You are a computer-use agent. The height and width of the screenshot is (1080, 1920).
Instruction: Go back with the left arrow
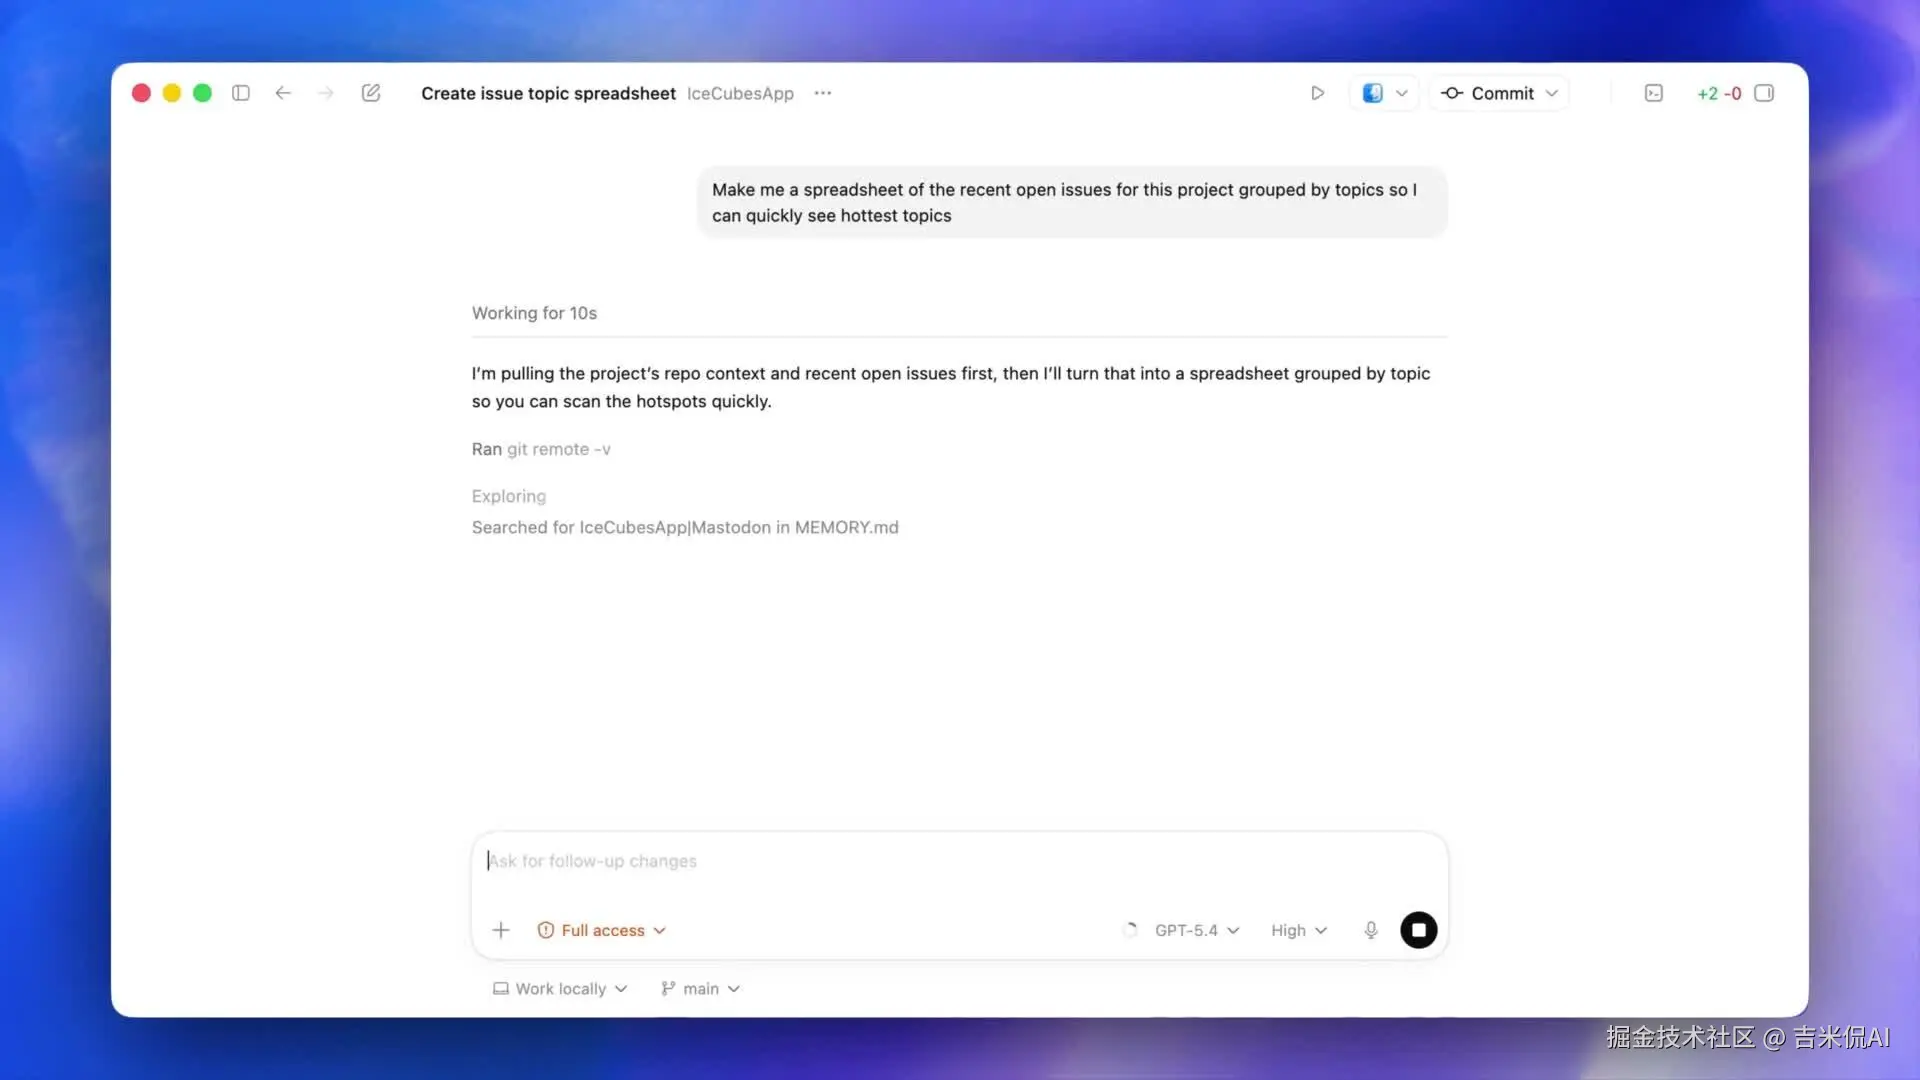[283, 93]
